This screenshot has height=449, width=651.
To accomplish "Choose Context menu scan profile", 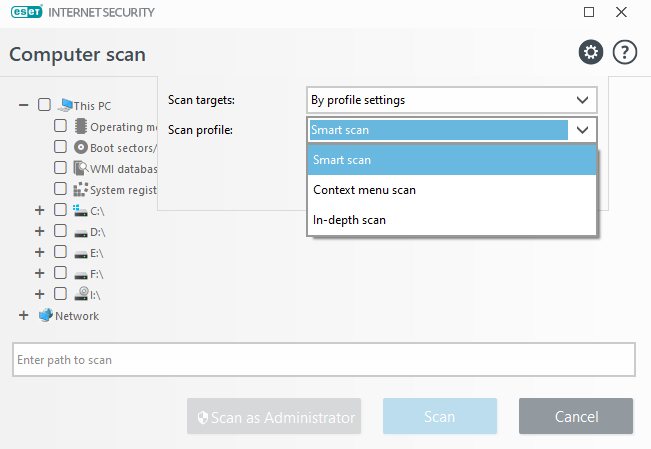I will [452, 190].
